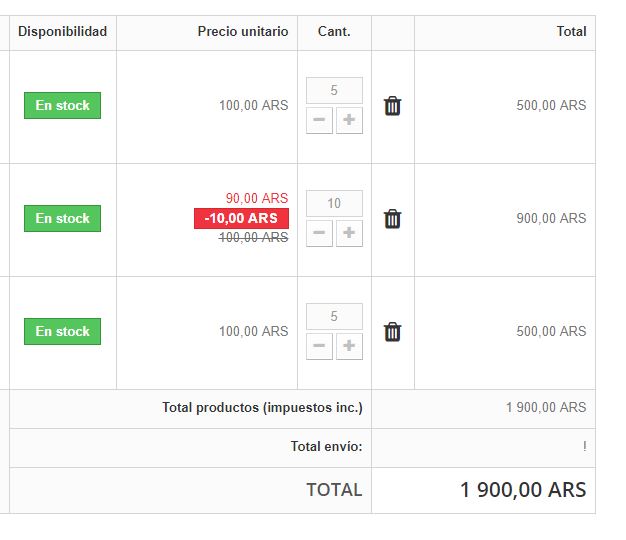
Task: Increase quantity of the first product
Action: [349, 121]
